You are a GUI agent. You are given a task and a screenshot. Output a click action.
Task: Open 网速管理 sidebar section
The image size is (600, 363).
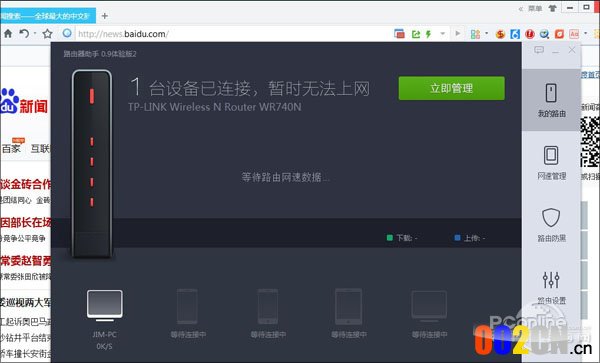tap(551, 163)
